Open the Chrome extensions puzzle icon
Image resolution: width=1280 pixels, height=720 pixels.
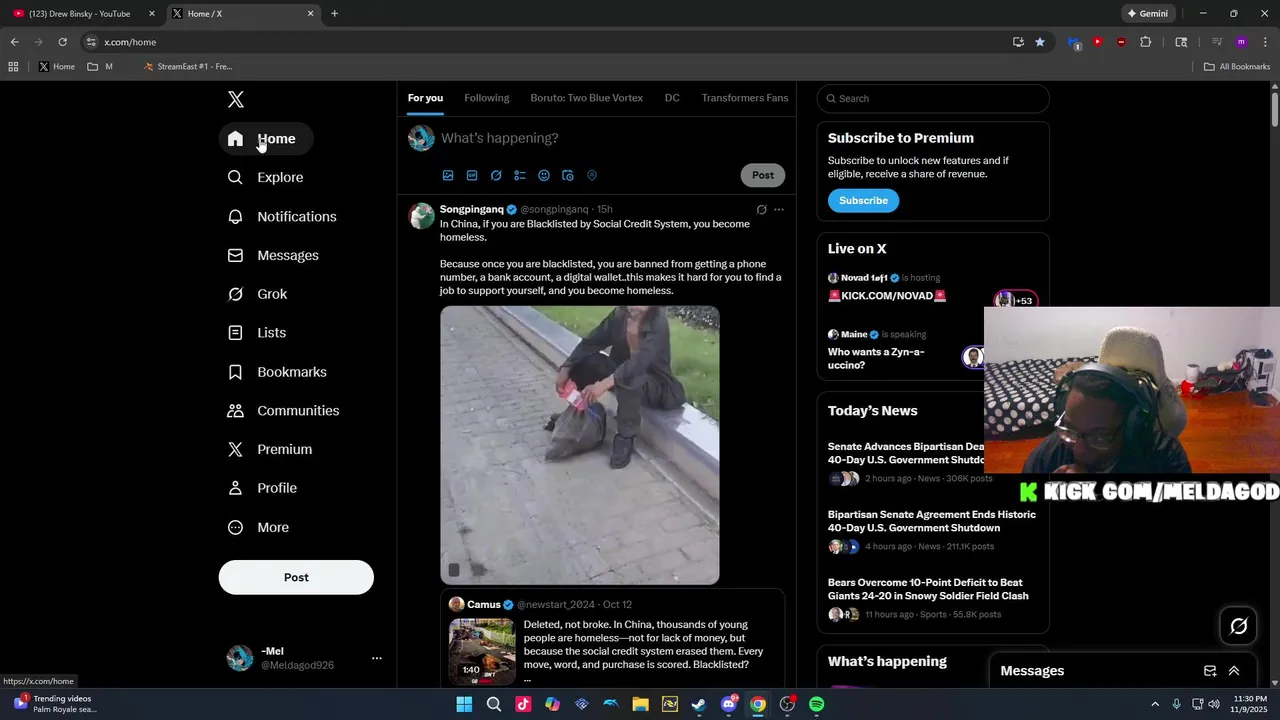click(x=1146, y=42)
